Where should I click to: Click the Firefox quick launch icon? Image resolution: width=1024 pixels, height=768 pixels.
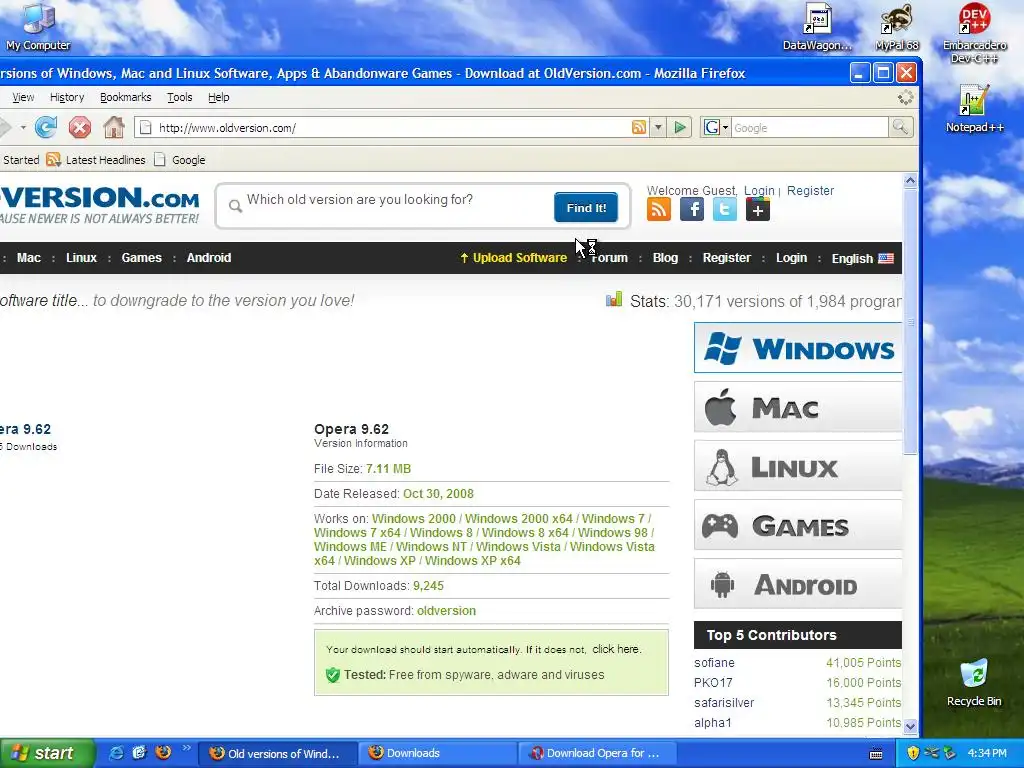163,753
